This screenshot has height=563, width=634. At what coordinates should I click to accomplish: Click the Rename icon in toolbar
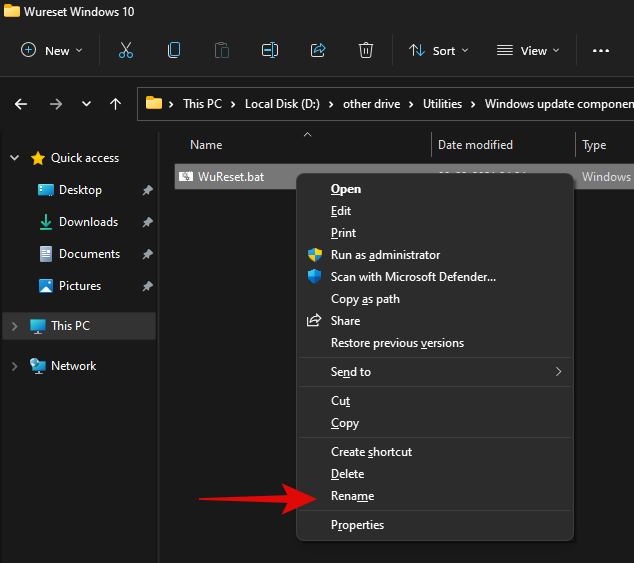point(269,50)
